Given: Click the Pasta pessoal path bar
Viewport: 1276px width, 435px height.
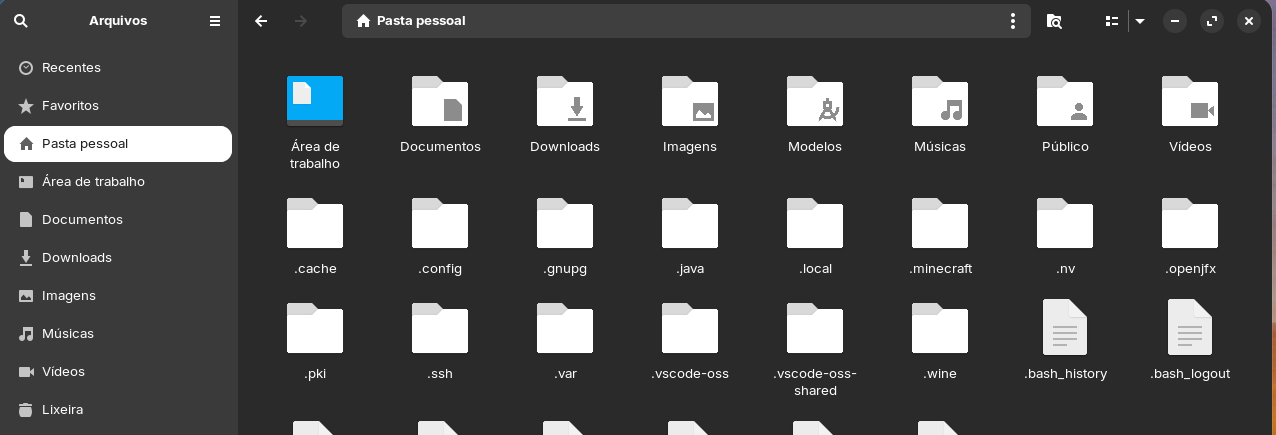Looking at the screenshot, I should pyautogui.click(x=686, y=20).
